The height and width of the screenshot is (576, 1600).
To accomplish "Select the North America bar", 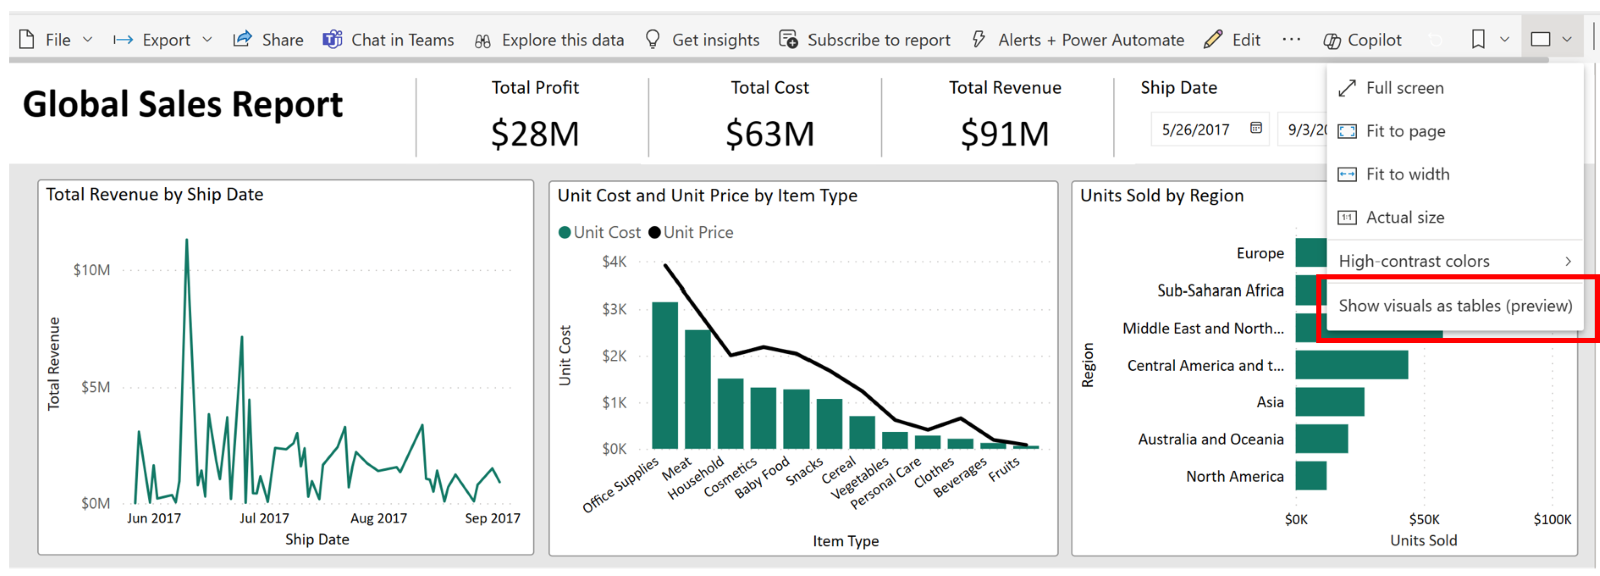I will (1311, 476).
